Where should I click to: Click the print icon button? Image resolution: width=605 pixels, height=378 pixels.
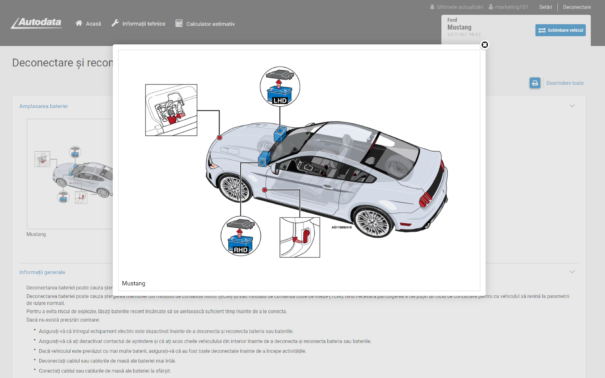tap(535, 83)
